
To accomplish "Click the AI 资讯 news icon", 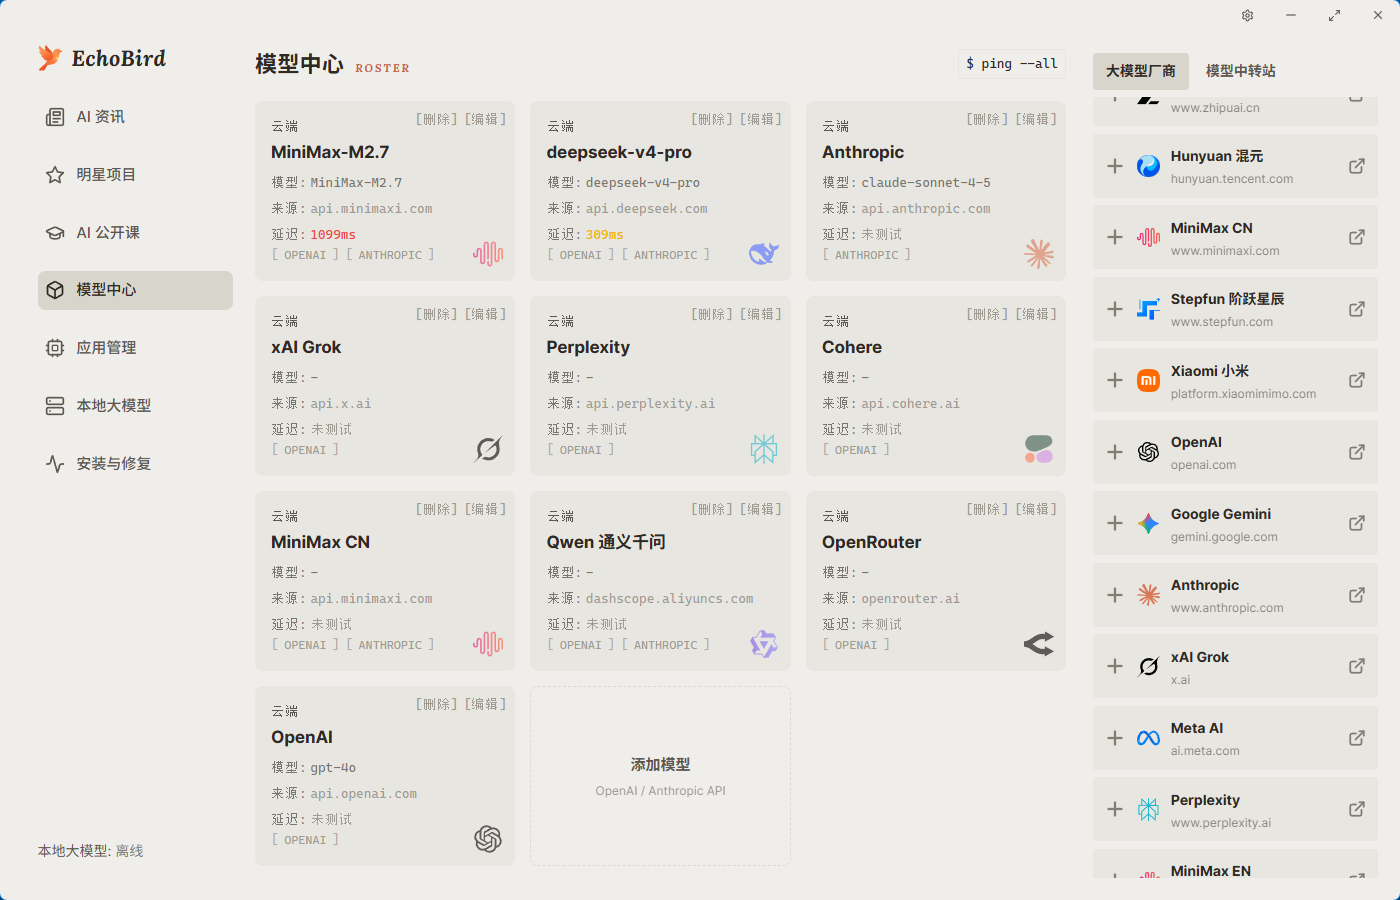I will point(55,117).
